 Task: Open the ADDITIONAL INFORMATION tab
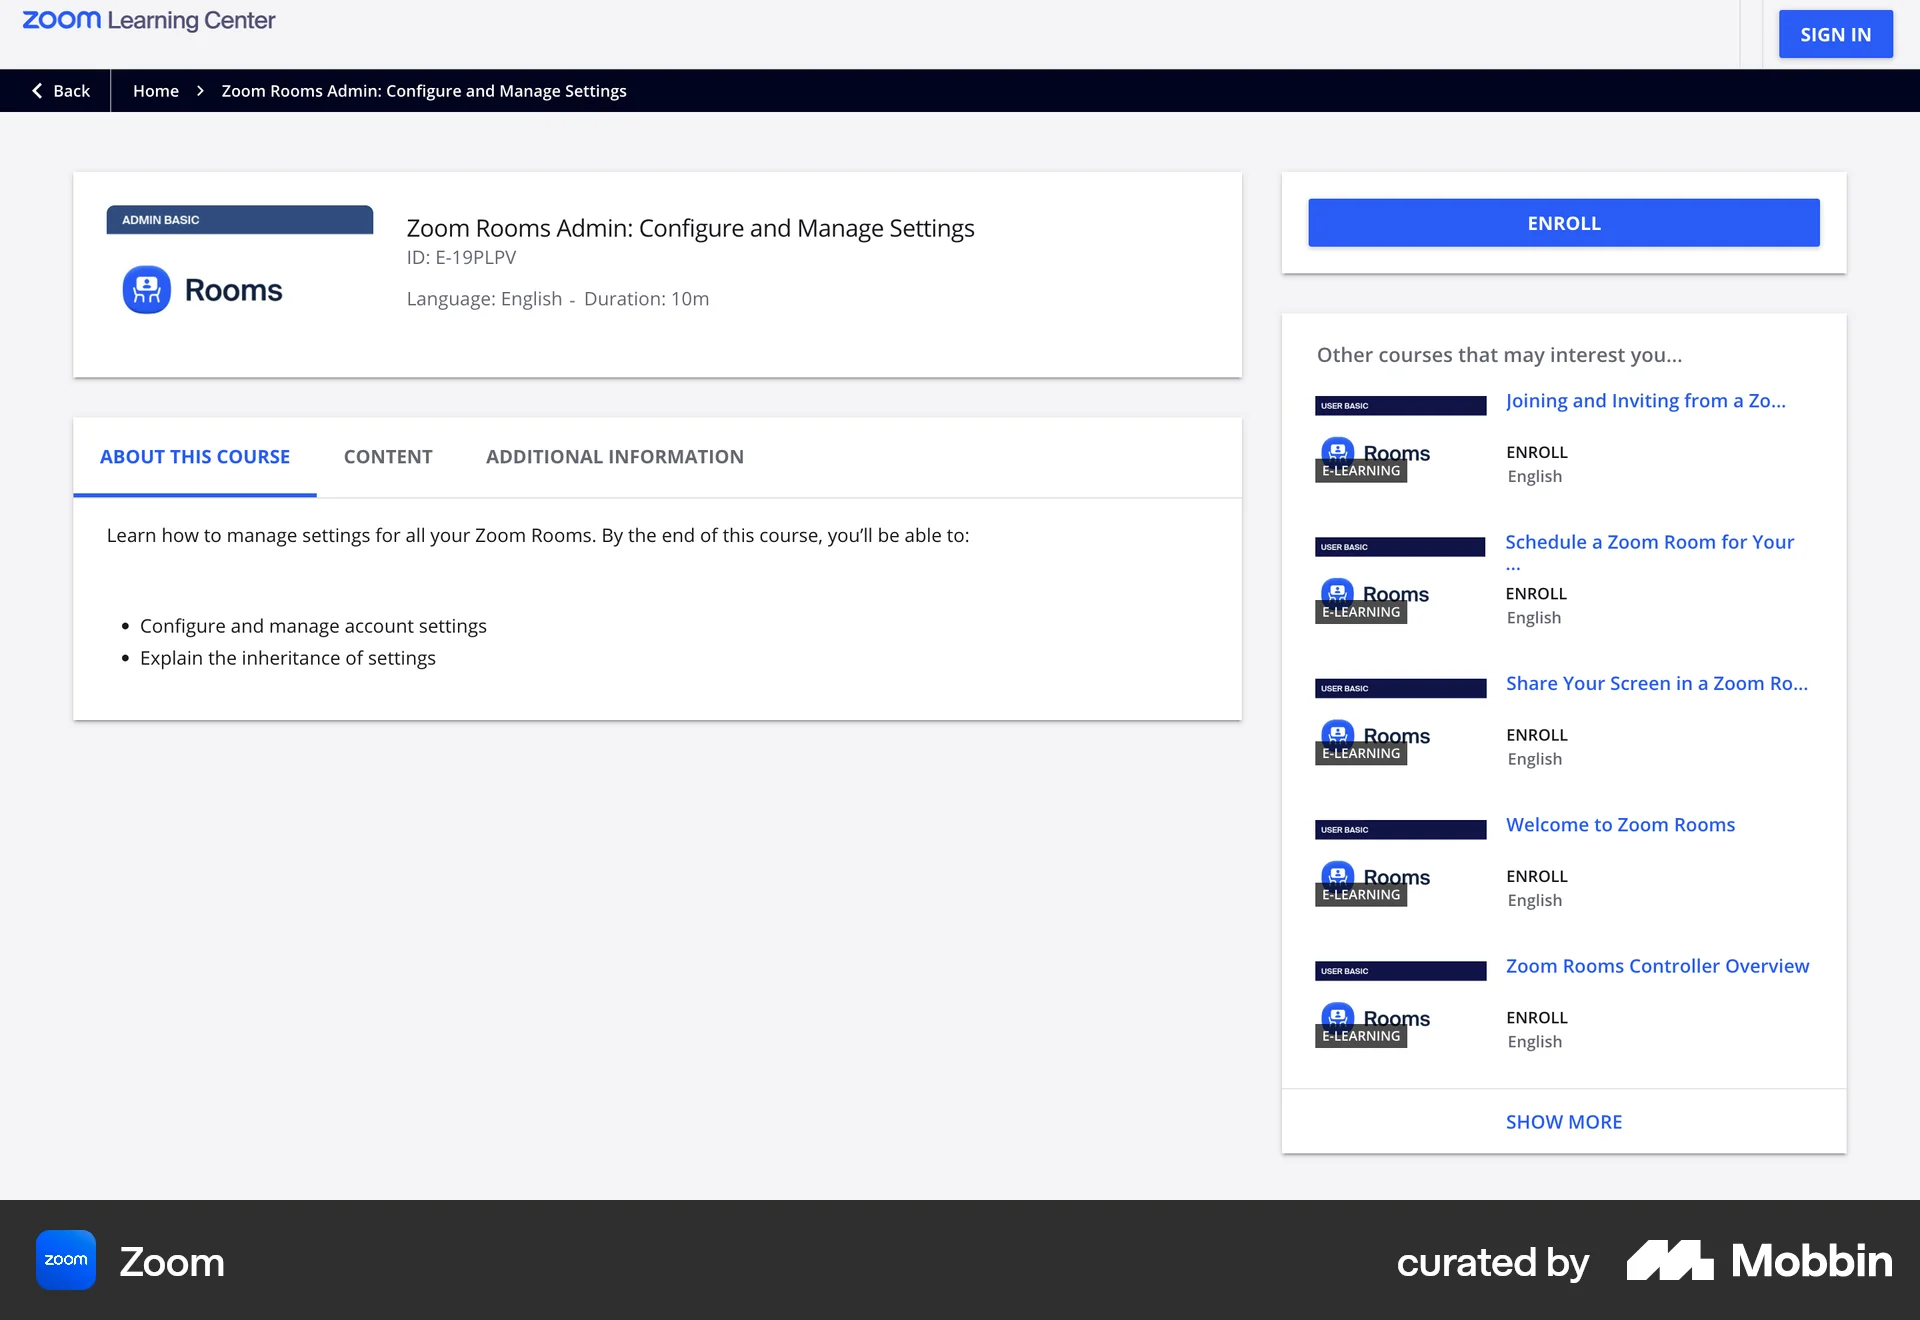pos(614,457)
